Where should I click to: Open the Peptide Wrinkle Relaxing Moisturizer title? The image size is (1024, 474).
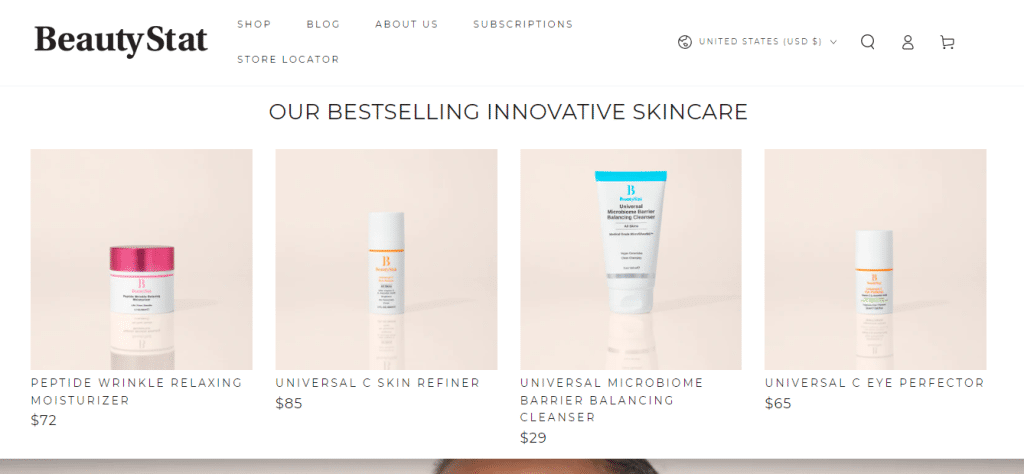[136, 391]
